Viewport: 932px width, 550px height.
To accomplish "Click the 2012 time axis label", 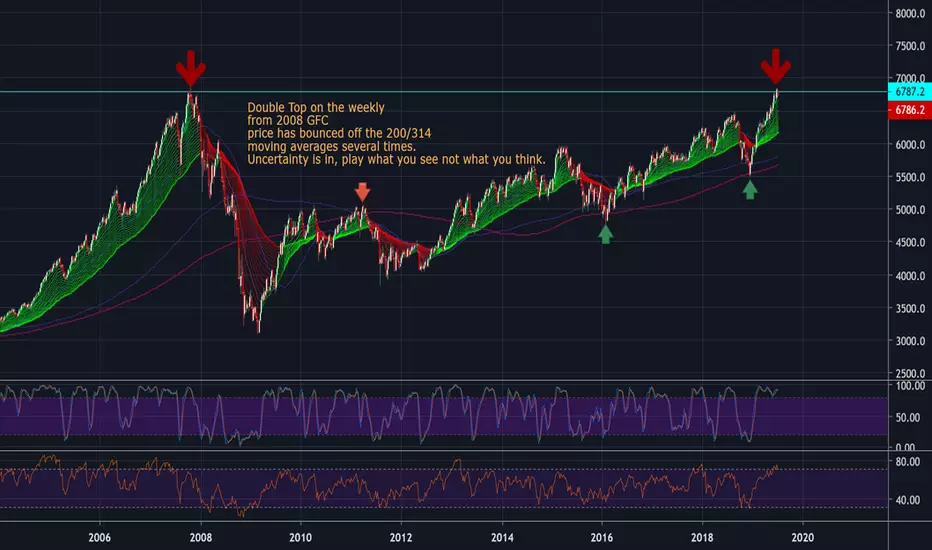I will click(x=401, y=538).
